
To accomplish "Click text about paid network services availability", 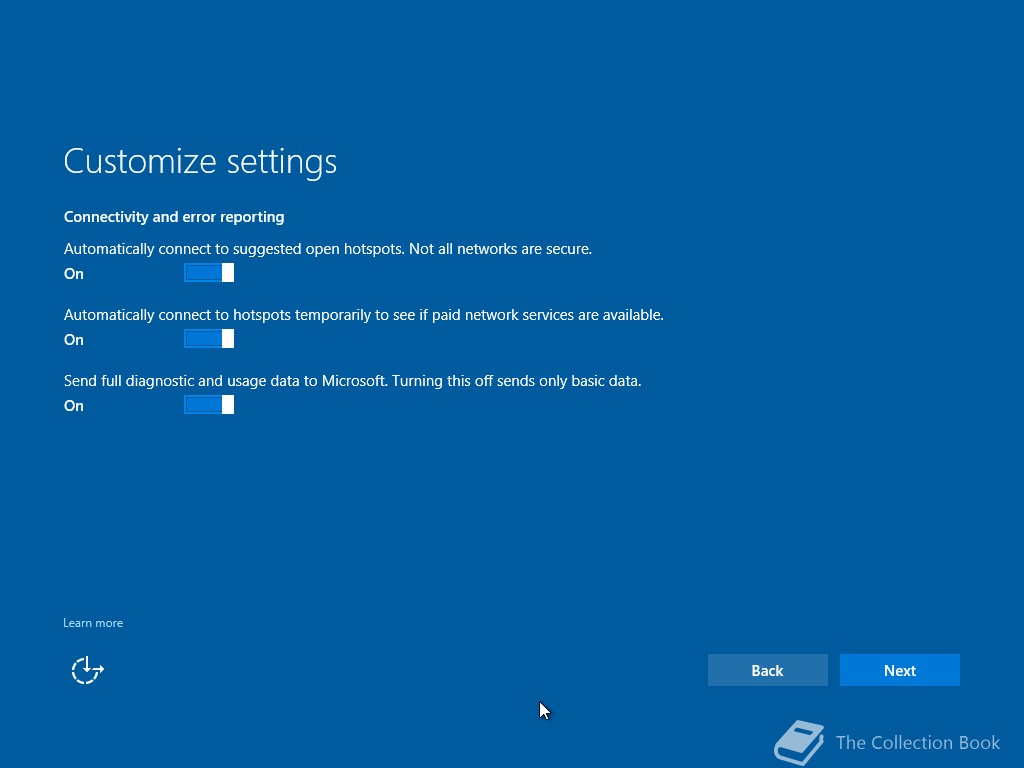I will pyautogui.click(x=364, y=315).
